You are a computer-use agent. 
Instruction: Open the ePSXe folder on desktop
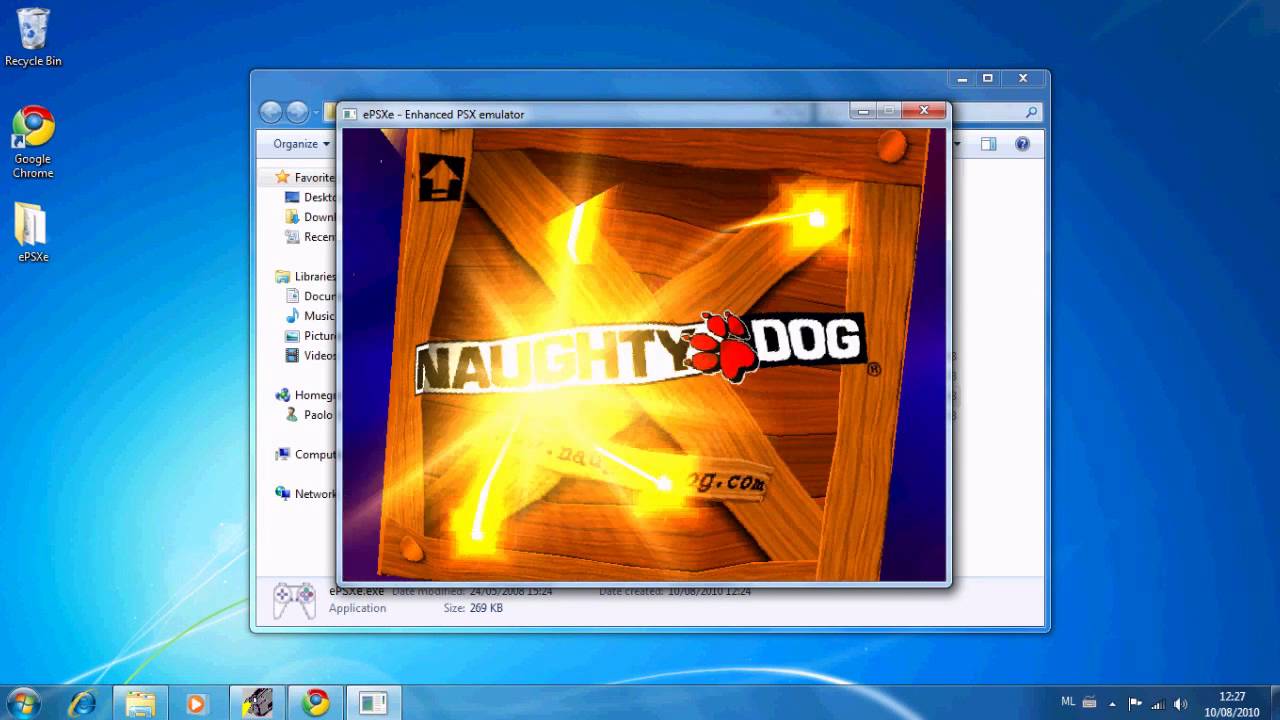[33, 232]
